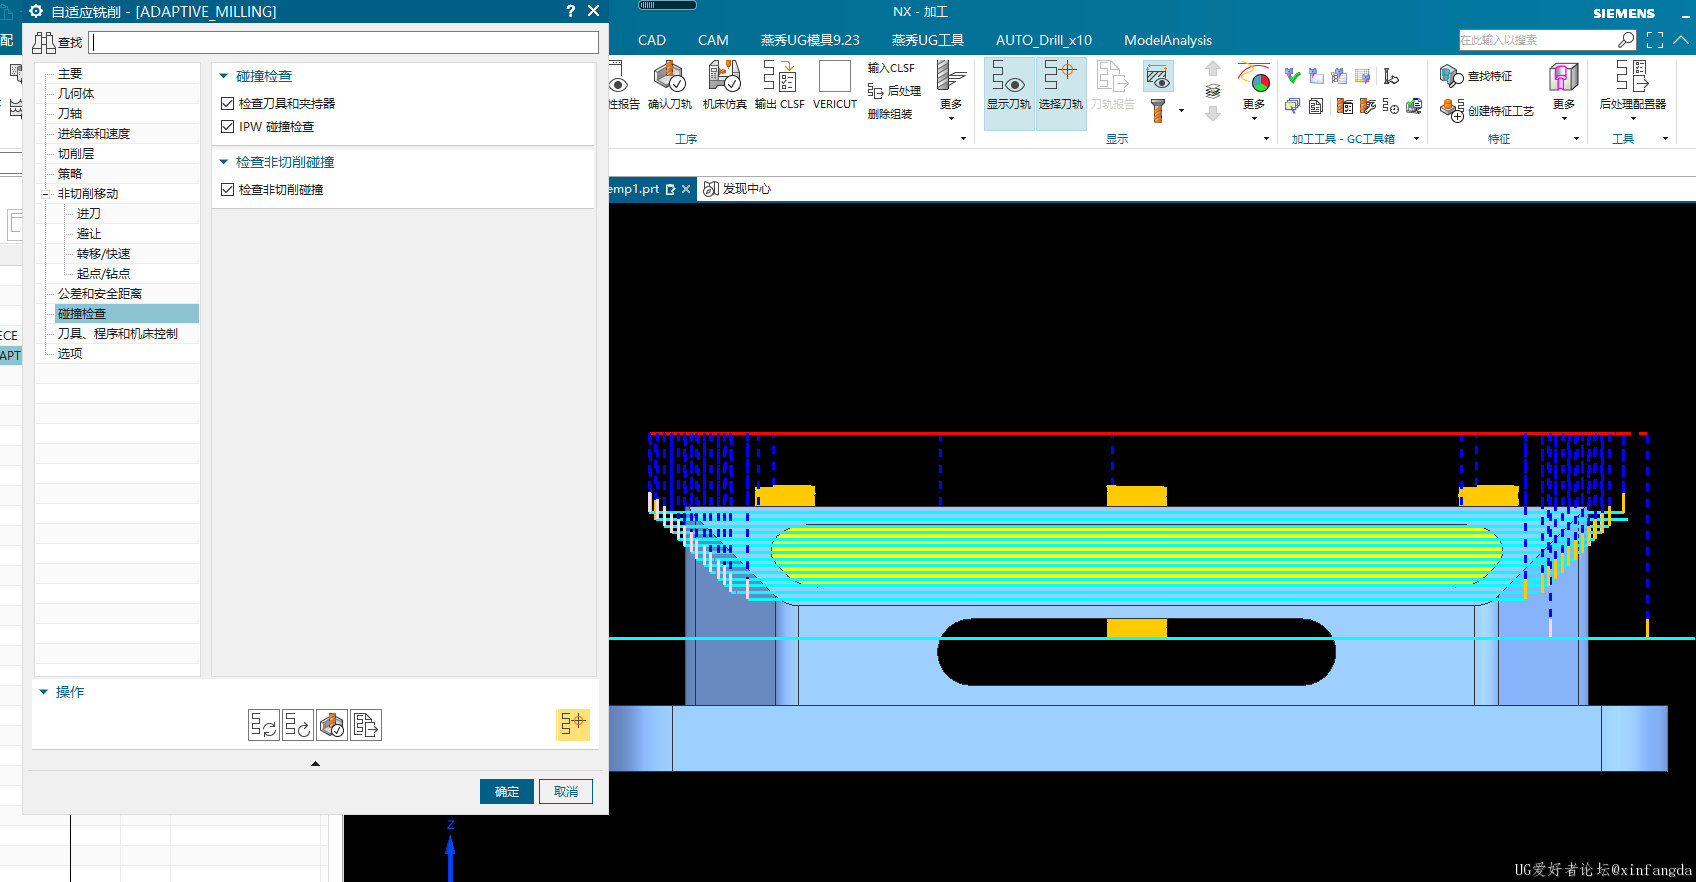Open the 燕秀UG工具 tab
The image size is (1696, 882).
(928, 40)
